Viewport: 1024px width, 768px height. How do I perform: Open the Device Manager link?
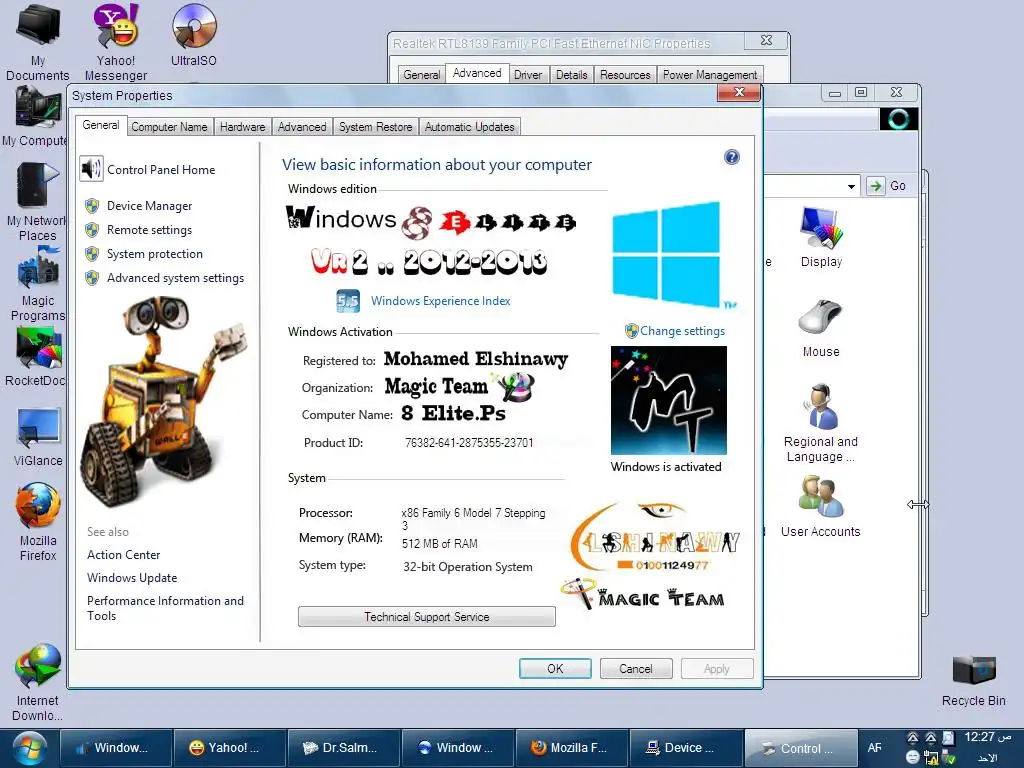pos(150,206)
